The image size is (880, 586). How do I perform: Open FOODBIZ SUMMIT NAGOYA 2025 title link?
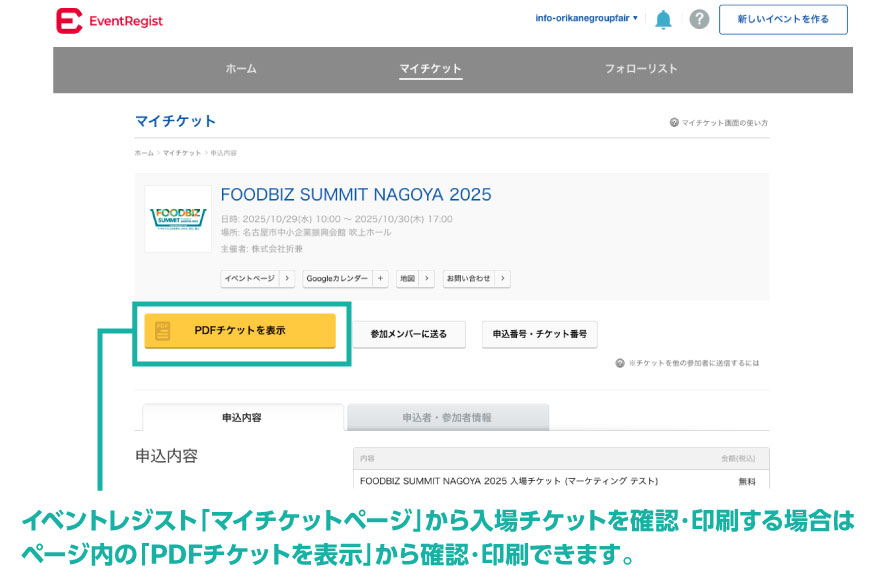click(356, 195)
